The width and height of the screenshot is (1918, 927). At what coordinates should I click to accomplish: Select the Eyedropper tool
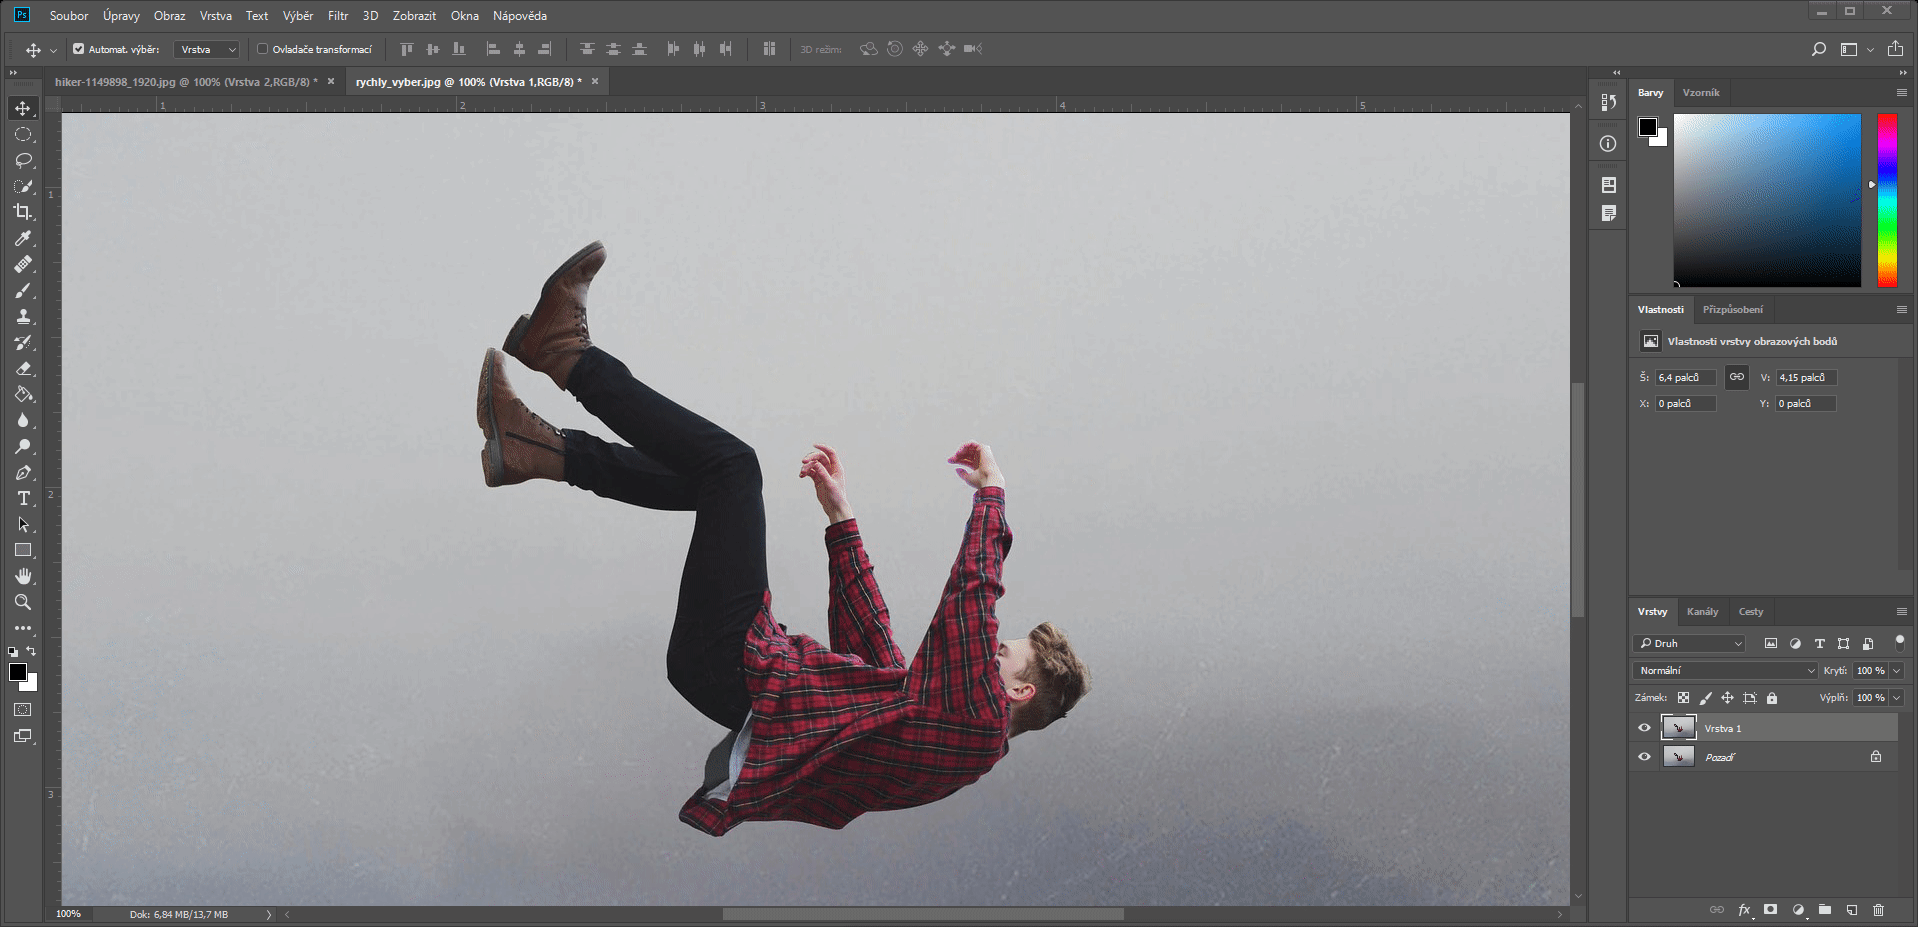click(23, 238)
